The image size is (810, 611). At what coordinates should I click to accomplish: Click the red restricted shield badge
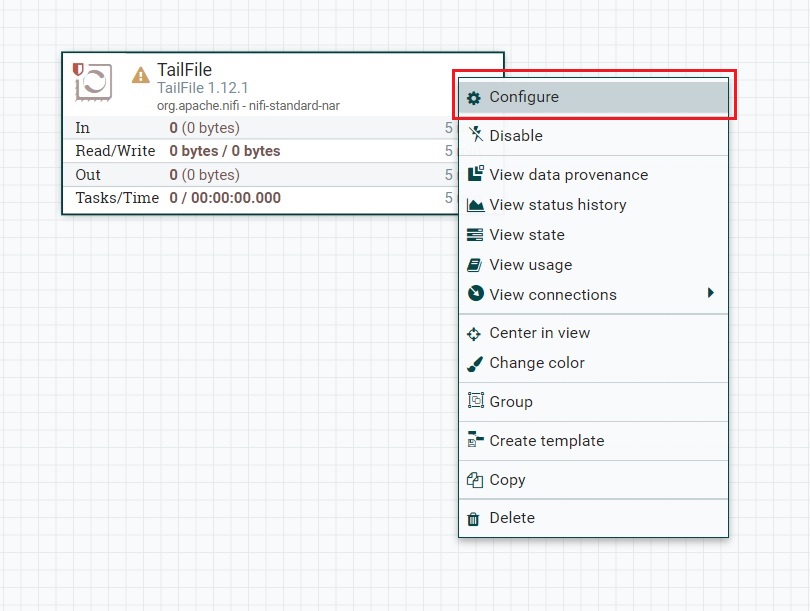coord(78,69)
